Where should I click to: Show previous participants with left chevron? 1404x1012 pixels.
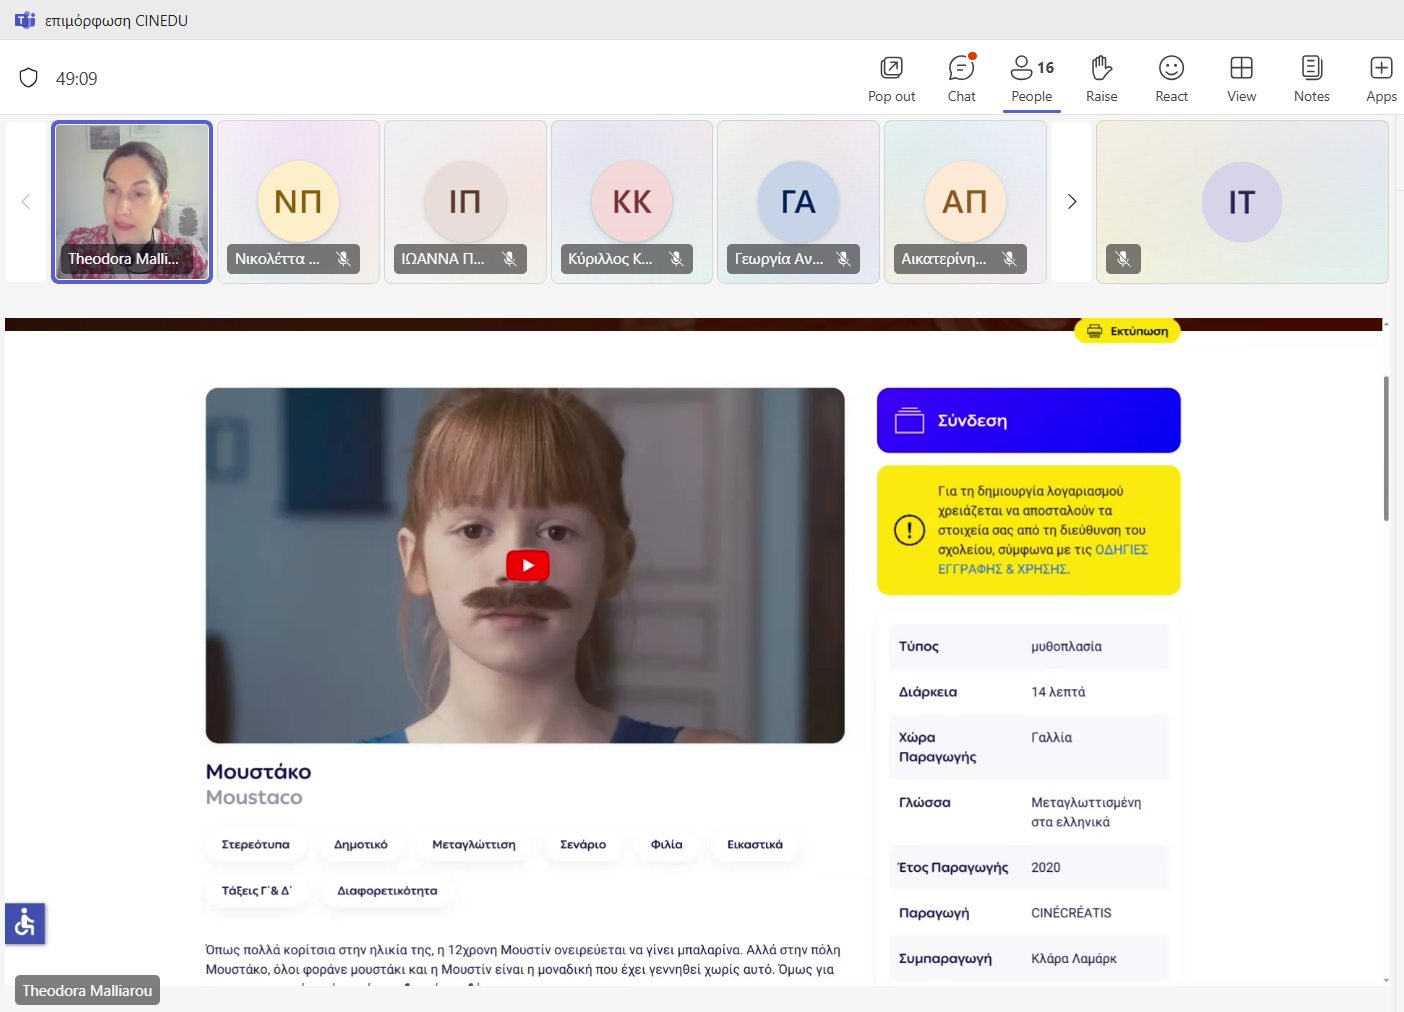26,202
